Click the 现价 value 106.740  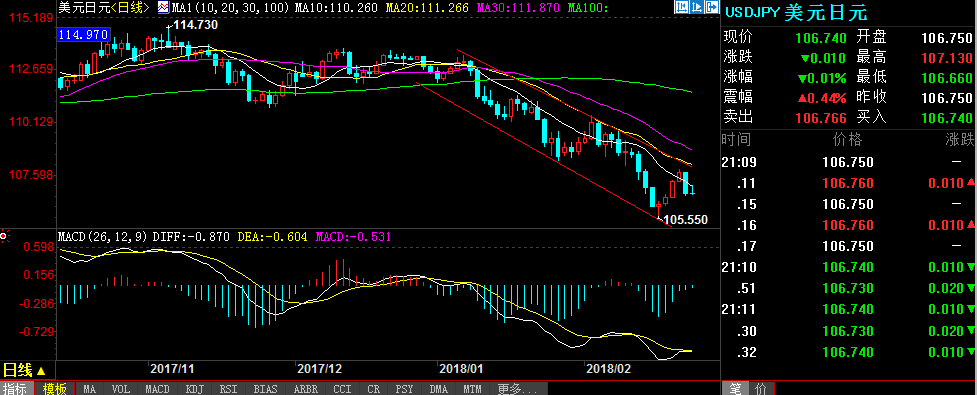[821, 38]
